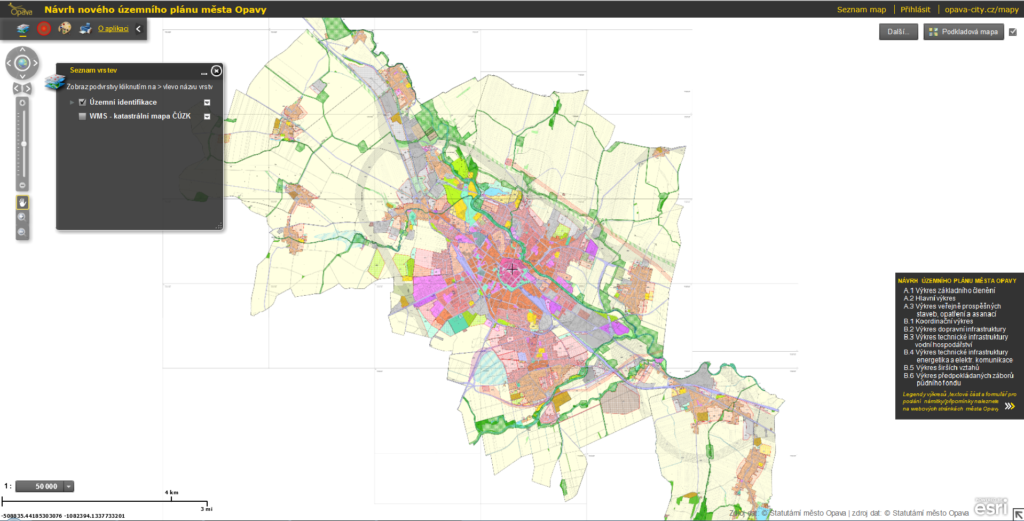The height and width of the screenshot is (521, 1024).
Task: Click the minus at bottom of zoom slider
Action: [23, 185]
